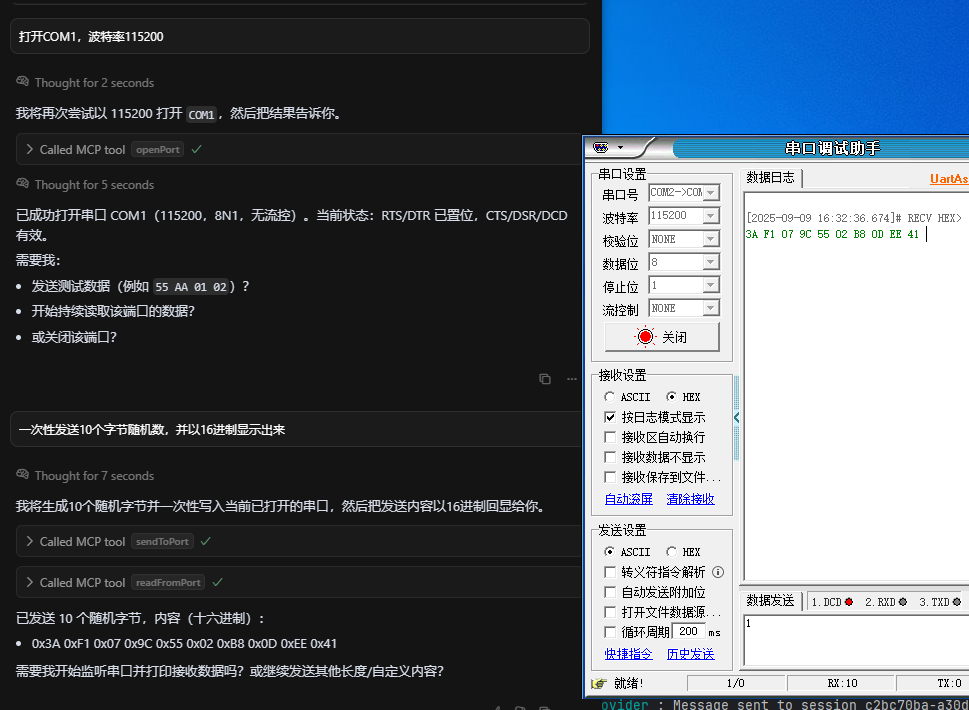Viewport: 969px width, 710px height.
Task: Enable 自动发送附加位 checkbox
Action: 610,592
